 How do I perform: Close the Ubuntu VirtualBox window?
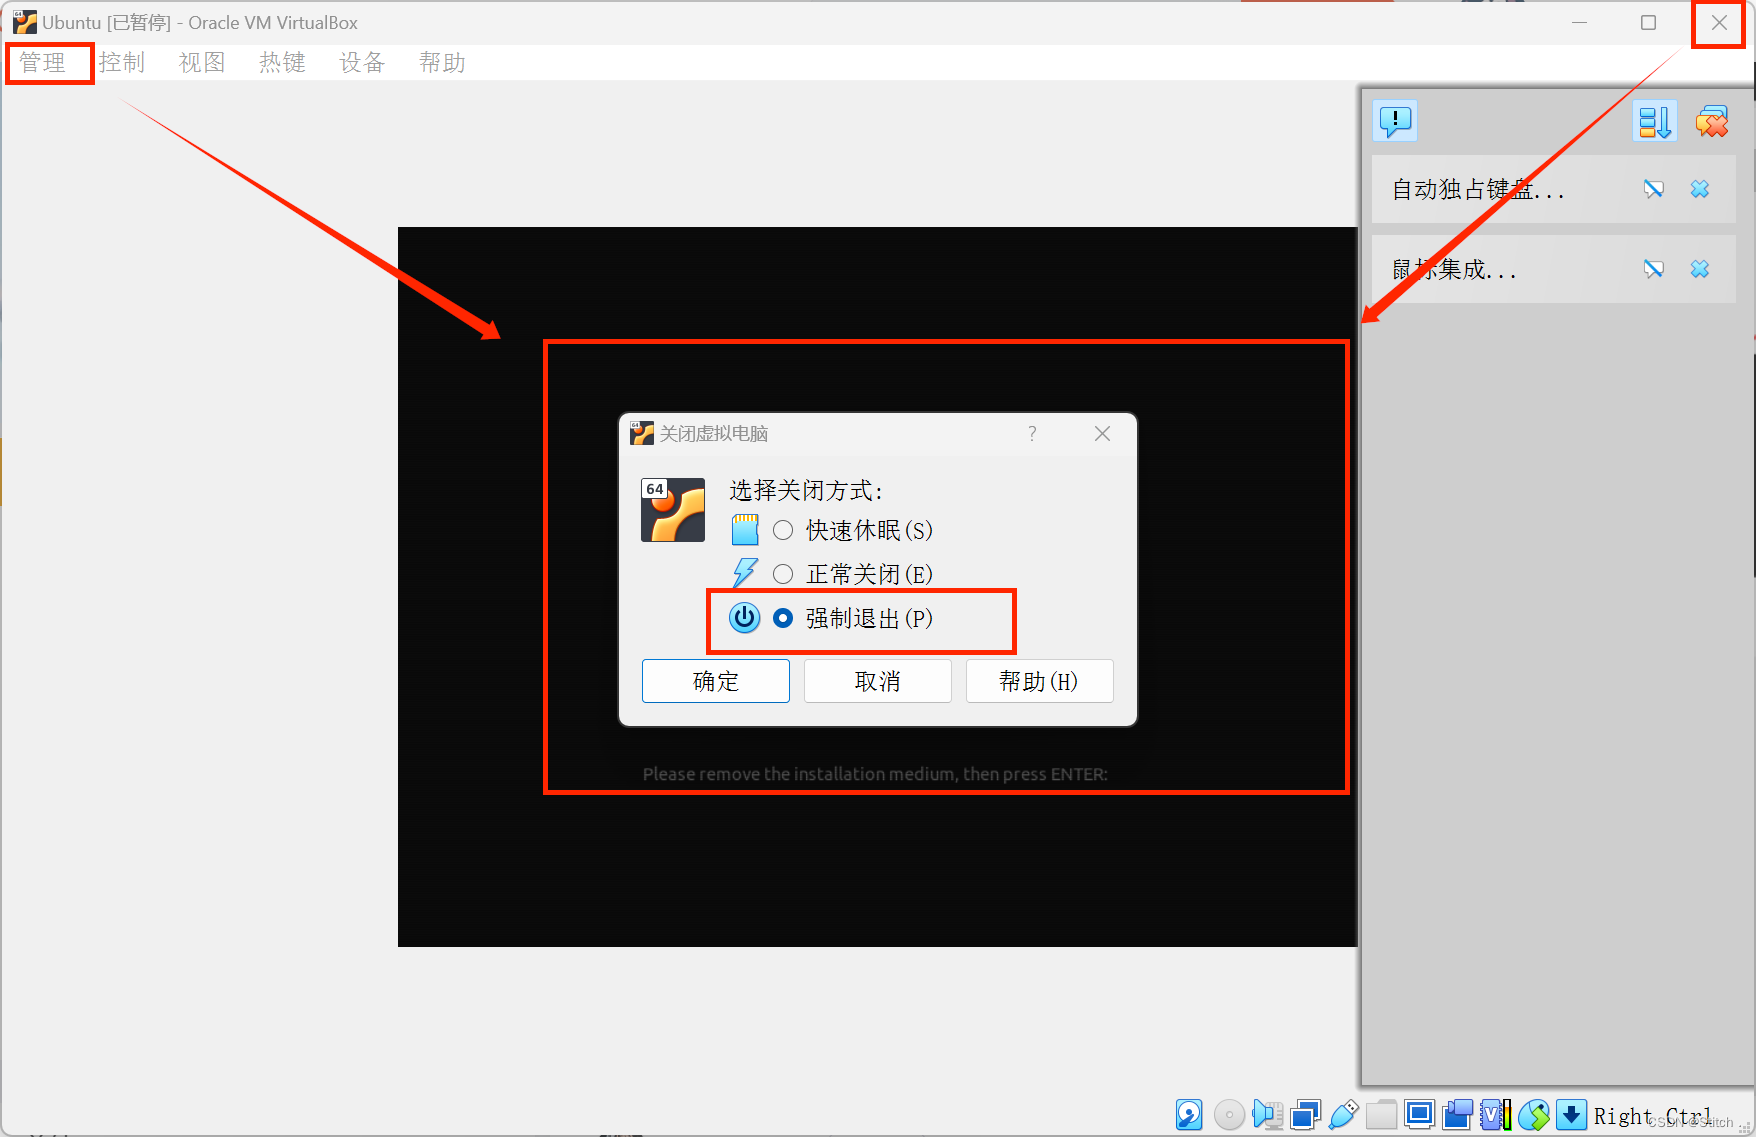click(x=1719, y=23)
